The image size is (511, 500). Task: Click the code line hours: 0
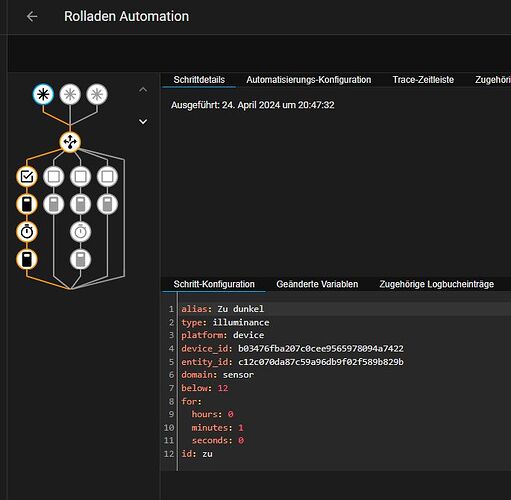[212, 414]
